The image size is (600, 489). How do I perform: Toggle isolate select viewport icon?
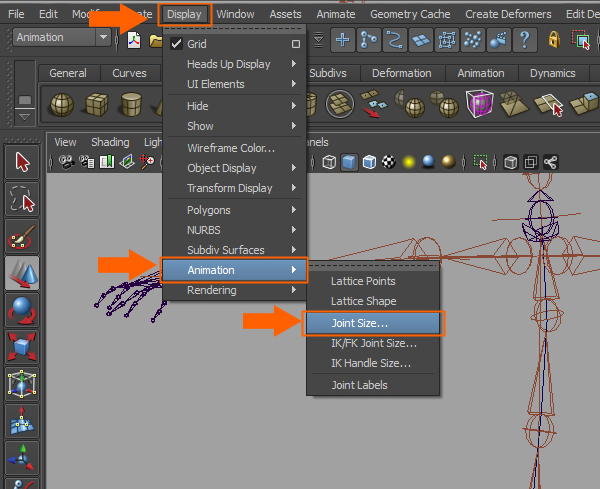pos(481,162)
